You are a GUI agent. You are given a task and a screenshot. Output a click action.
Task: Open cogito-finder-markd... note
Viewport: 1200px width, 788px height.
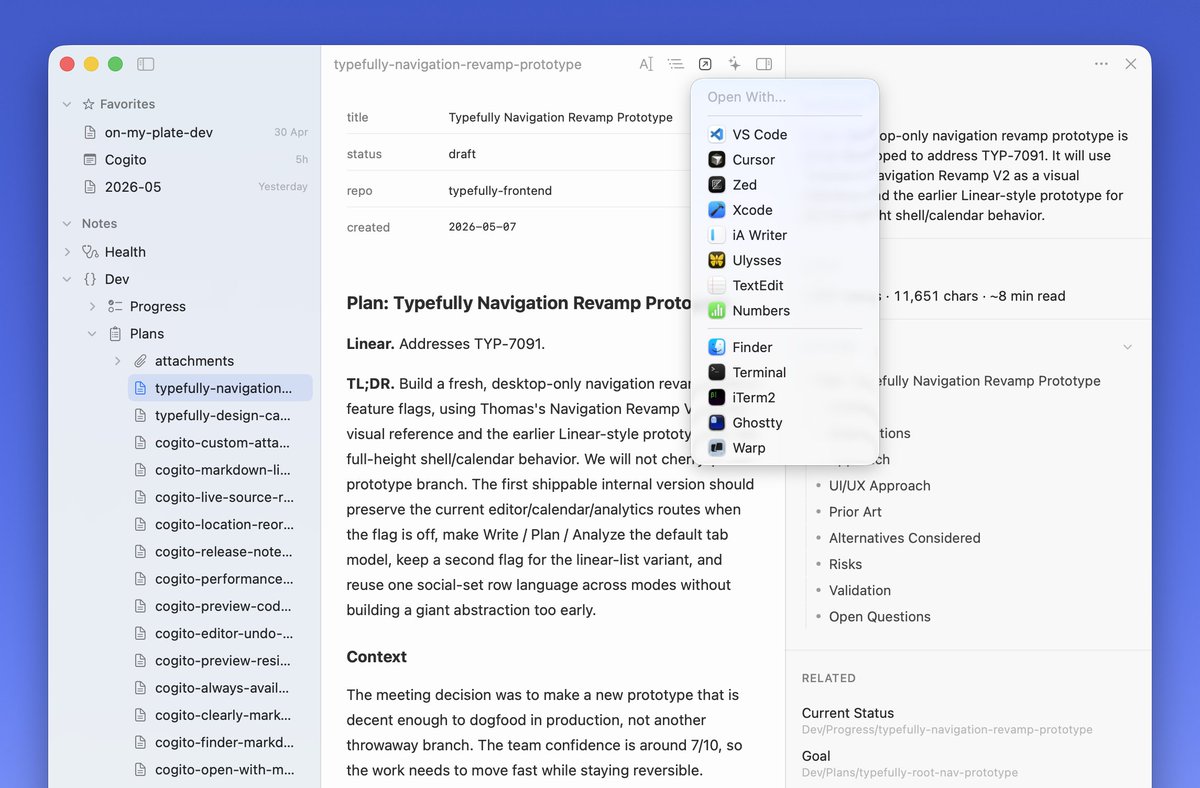tap(220, 742)
